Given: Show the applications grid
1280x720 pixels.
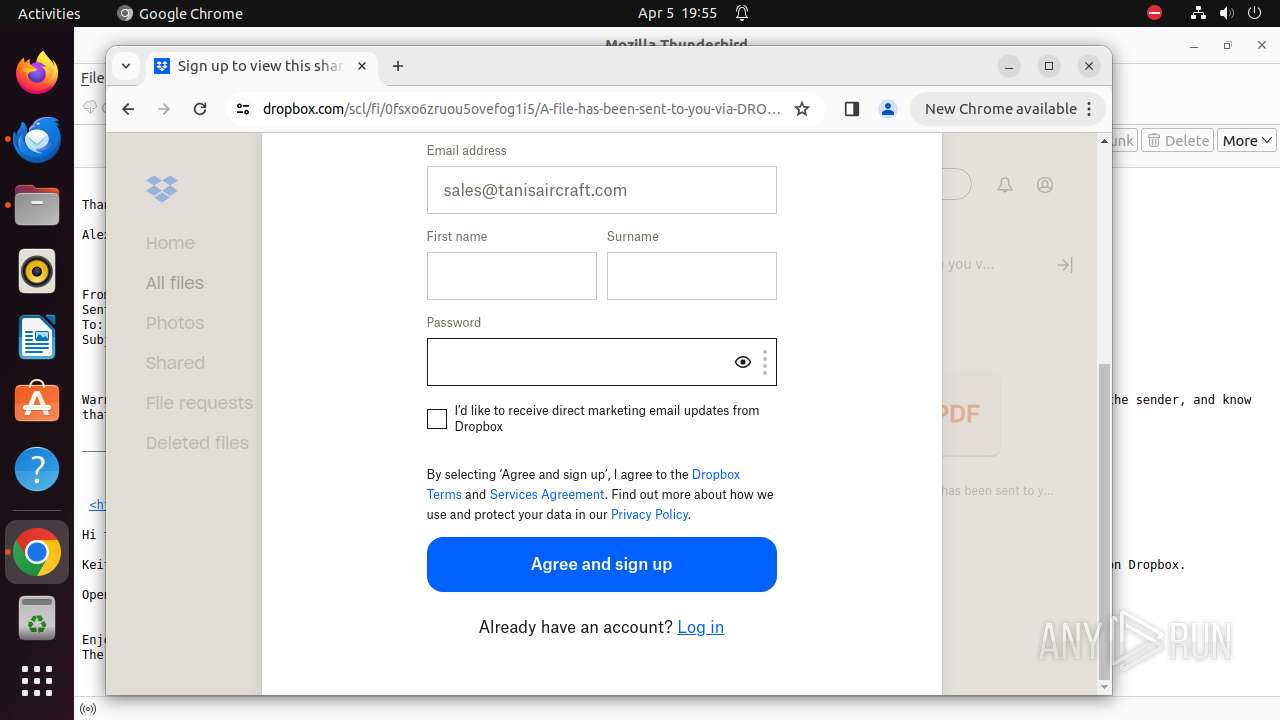Looking at the screenshot, I should [x=37, y=681].
